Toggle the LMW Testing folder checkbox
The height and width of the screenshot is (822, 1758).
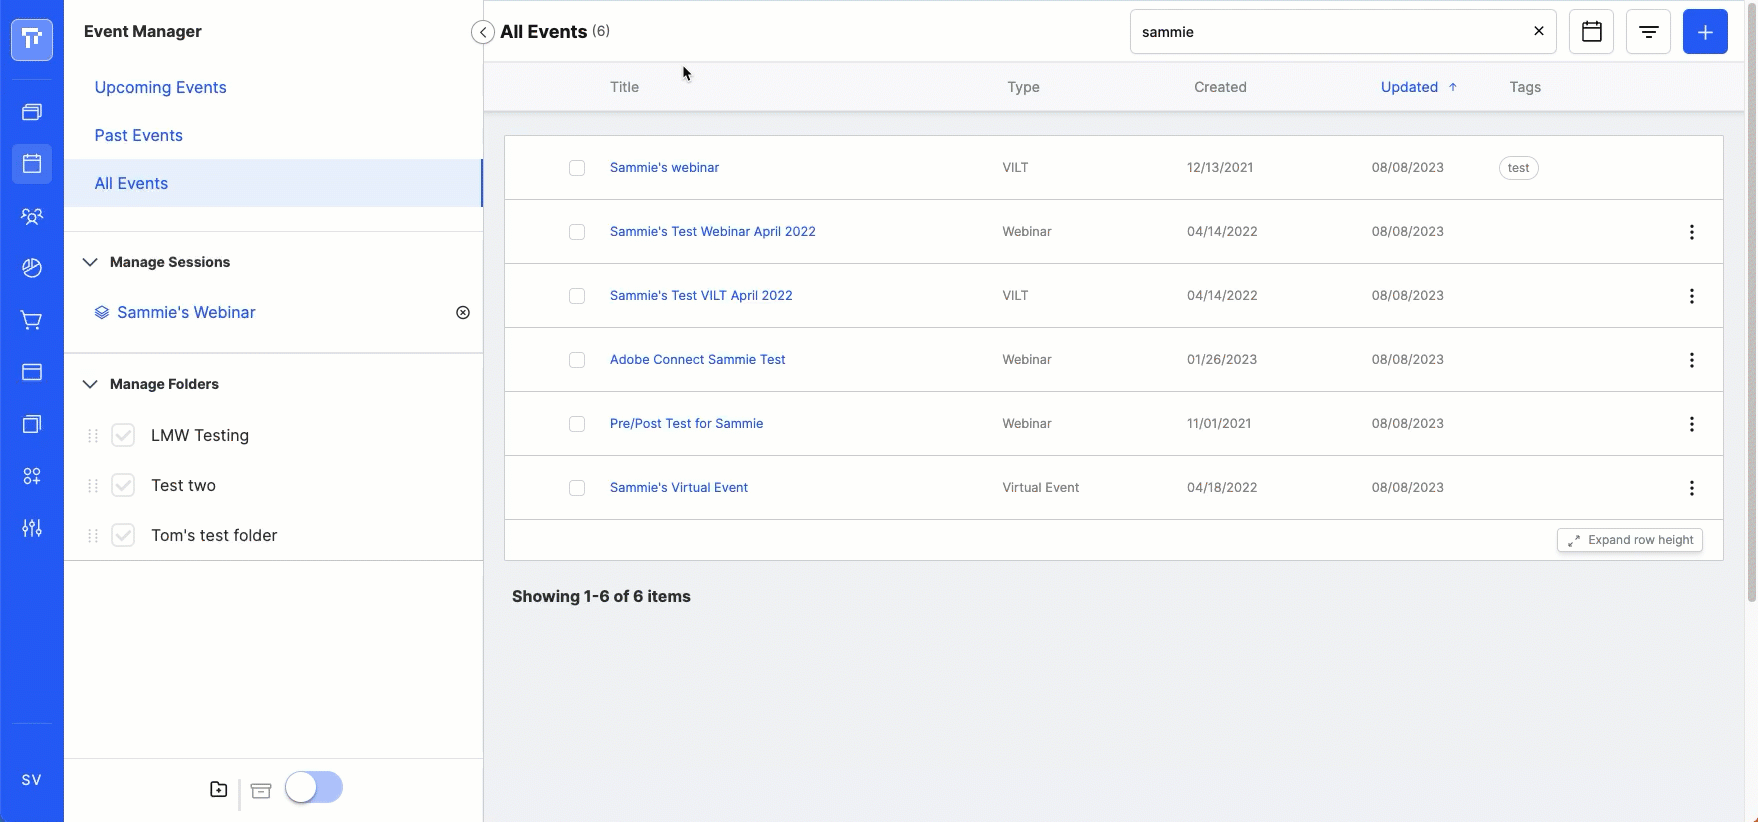[123, 435]
